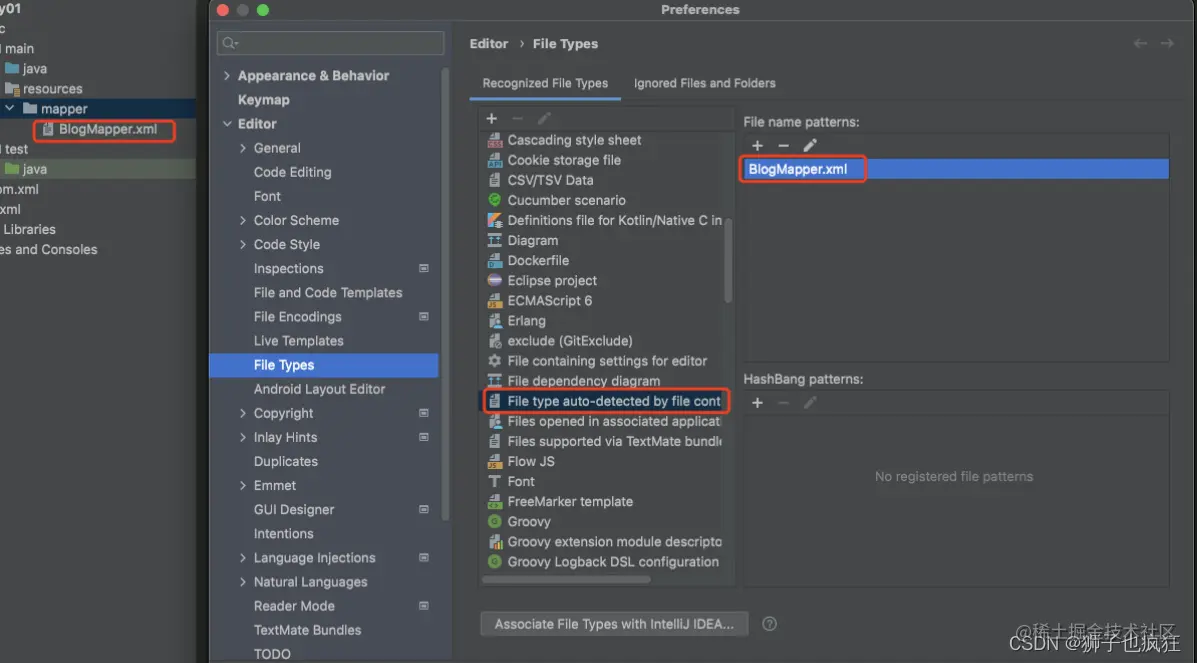Click the Flow JS file type icon
1197x663 pixels.
pyautogui.click(x=495, y=461)
